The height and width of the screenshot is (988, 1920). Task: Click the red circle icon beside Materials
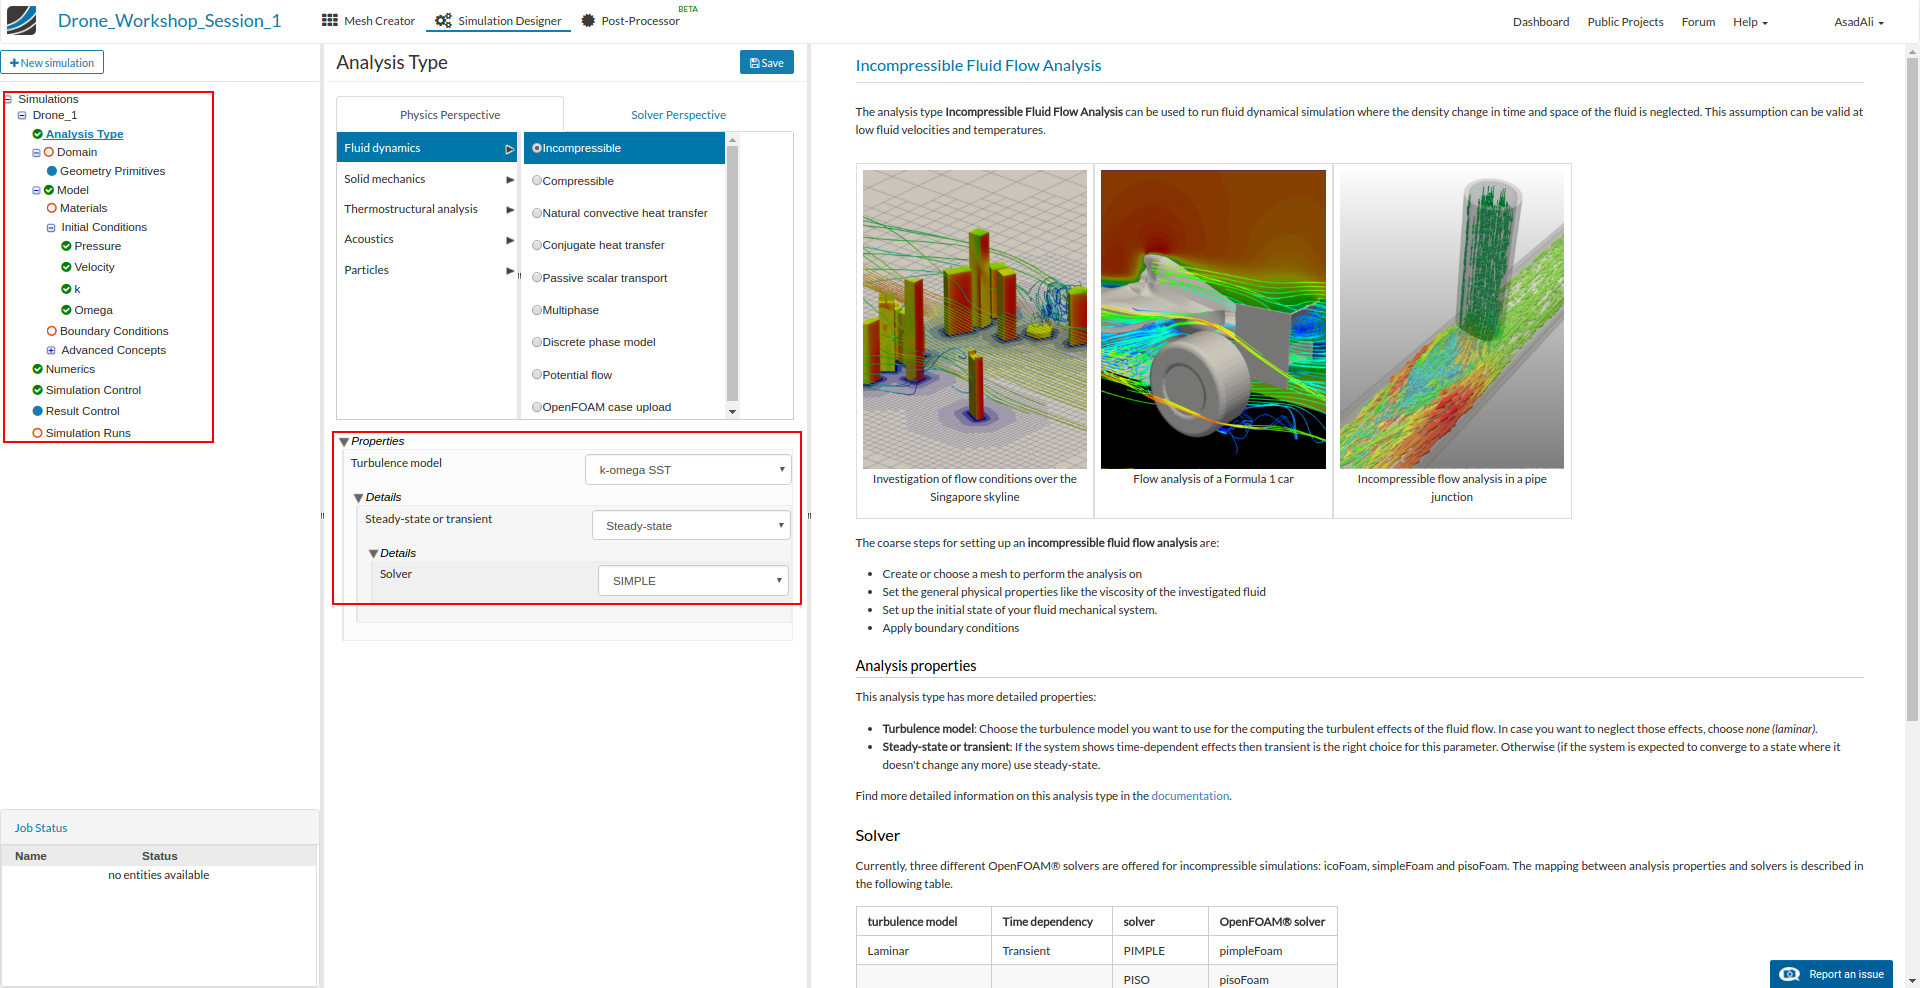click(52, 208)
